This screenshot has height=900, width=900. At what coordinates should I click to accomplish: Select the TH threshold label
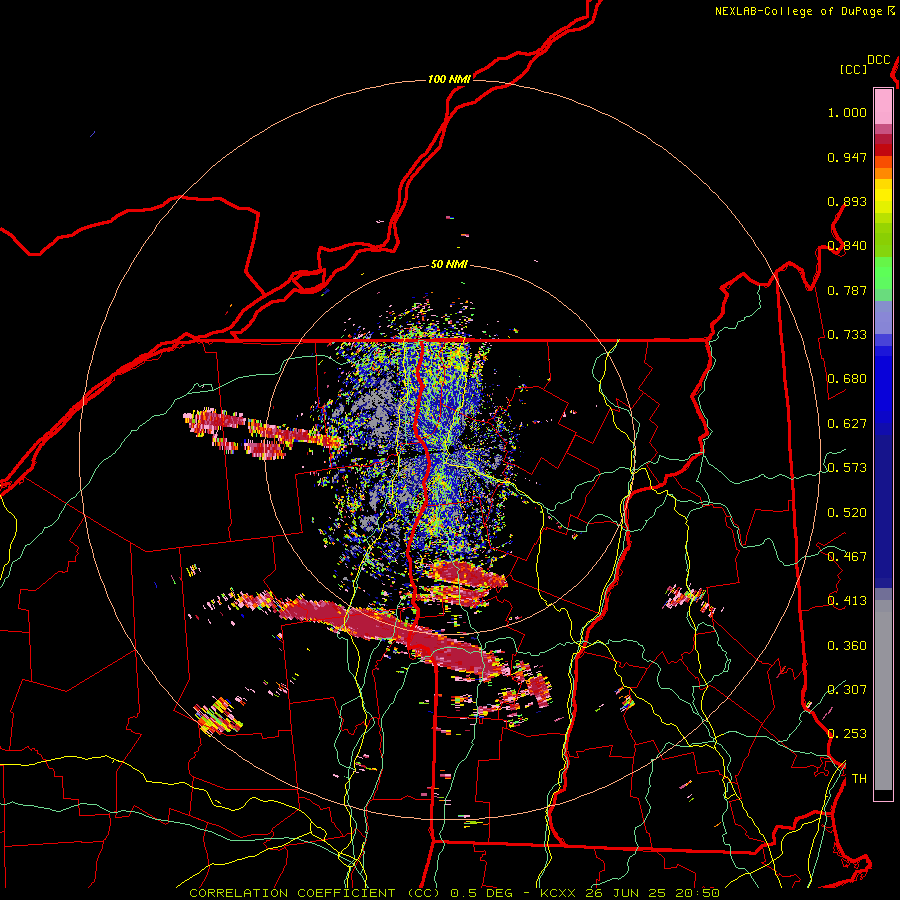click(x=859, y=779)
